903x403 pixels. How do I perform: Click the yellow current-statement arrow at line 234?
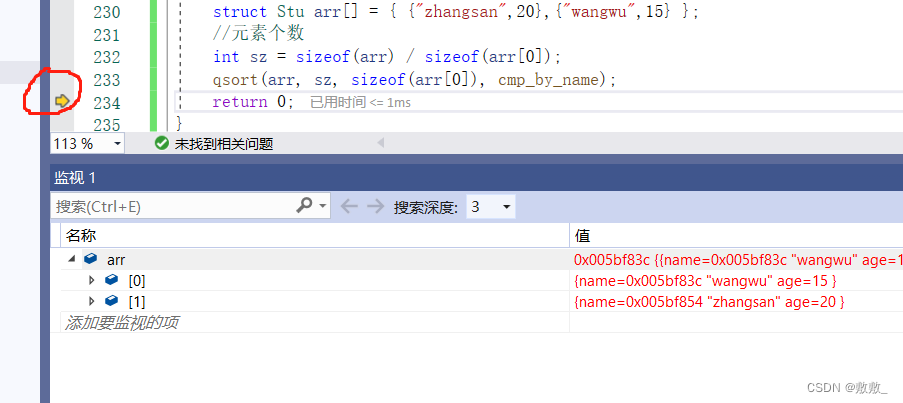pyautogui.click(x=62, y=102)
